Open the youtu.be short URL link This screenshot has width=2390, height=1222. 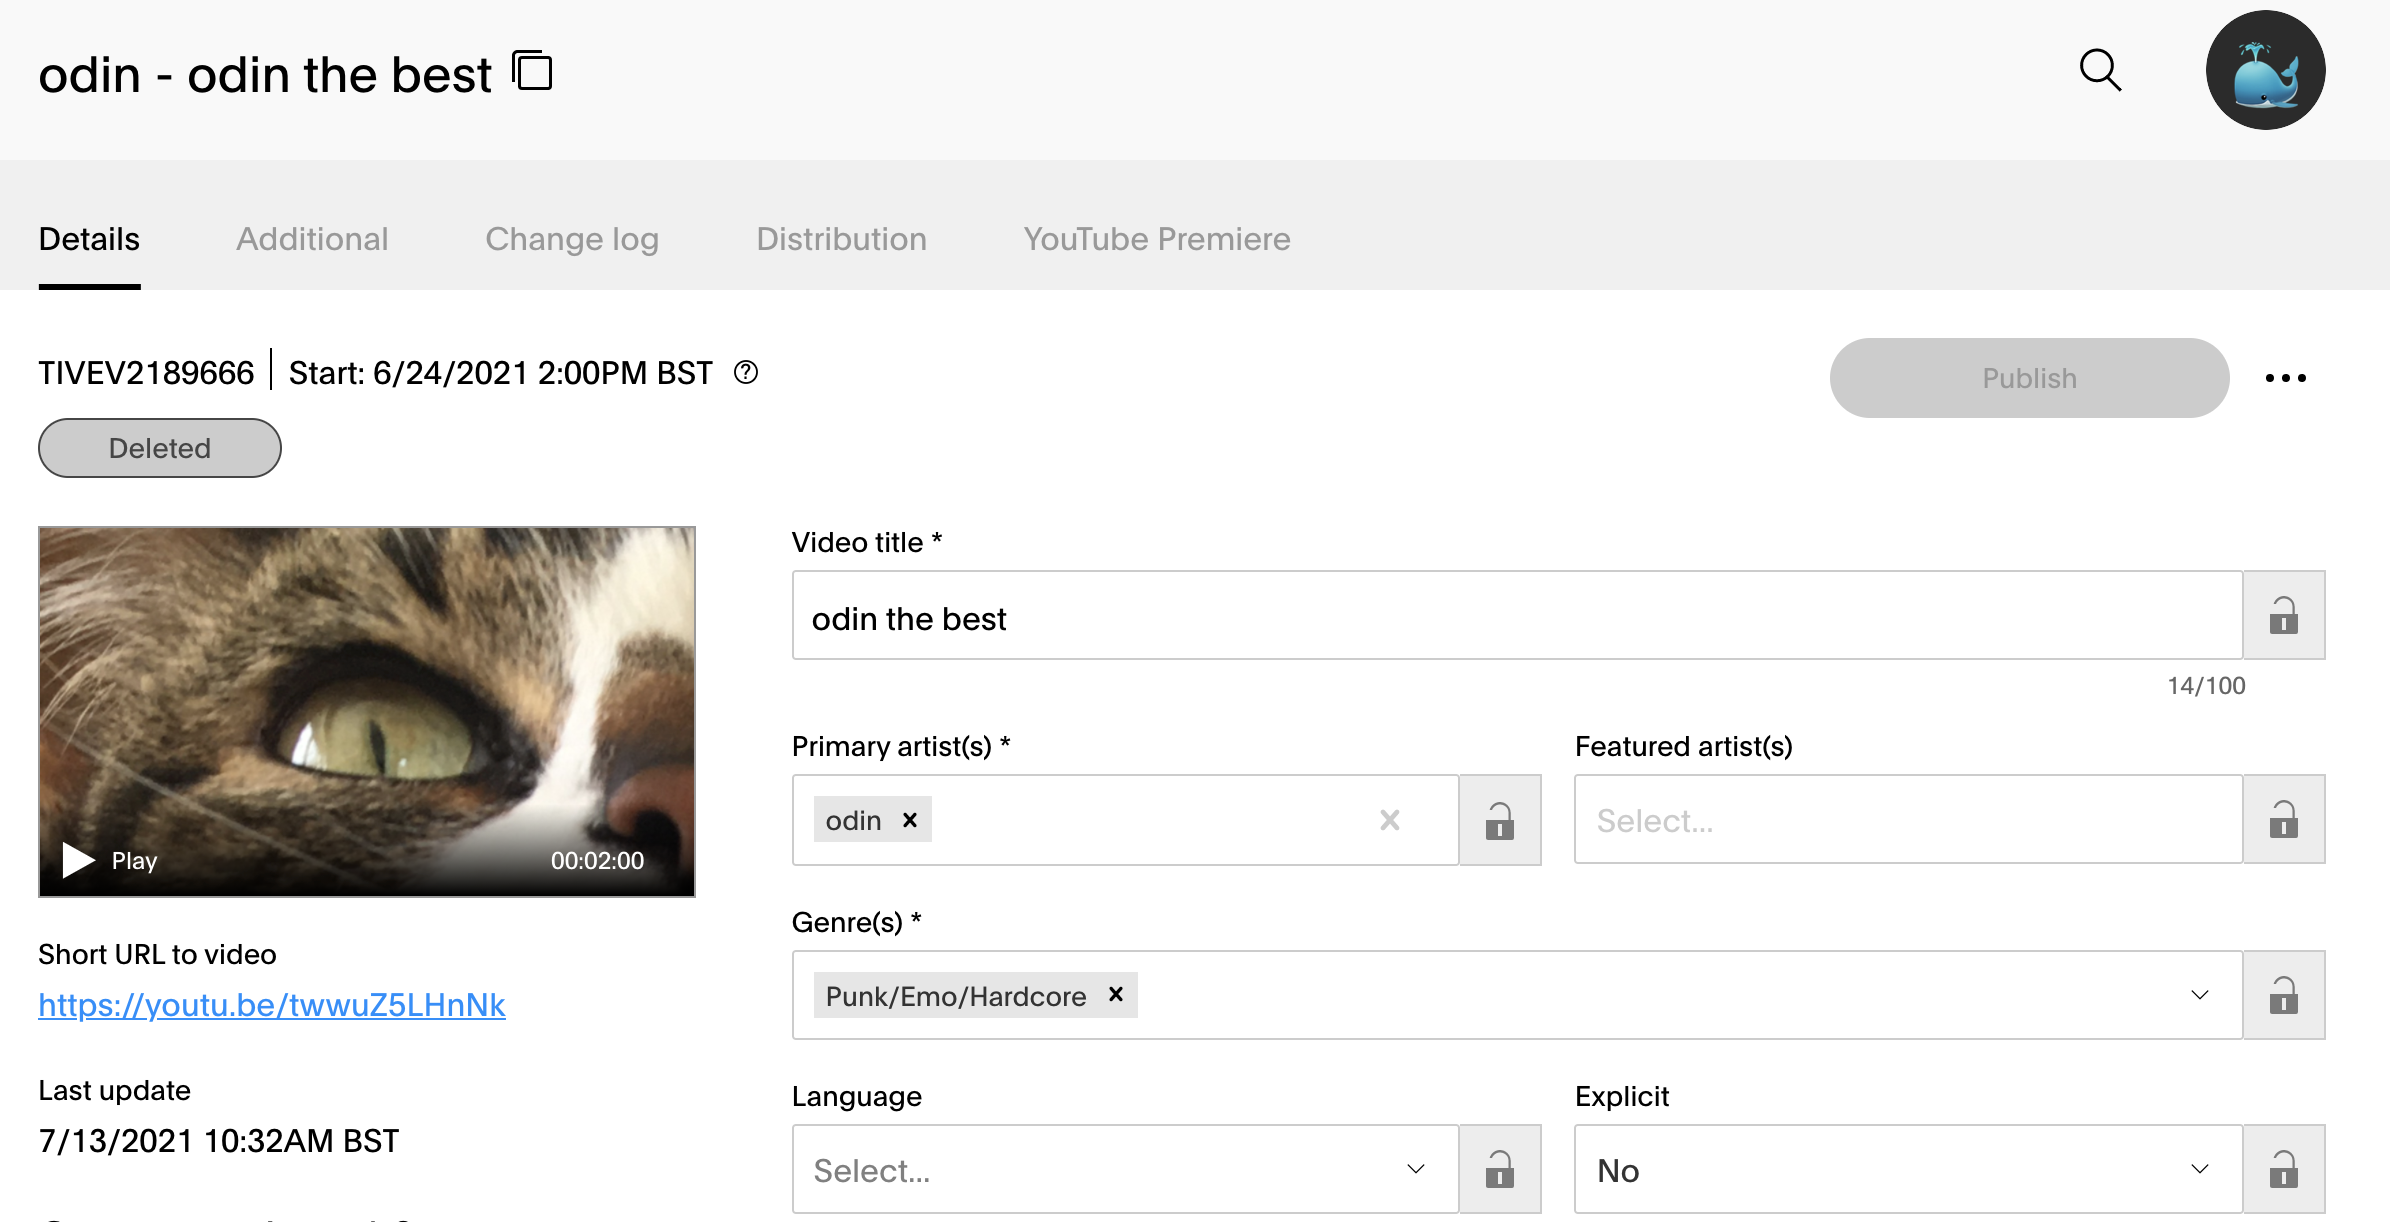tap(272, 1005)
